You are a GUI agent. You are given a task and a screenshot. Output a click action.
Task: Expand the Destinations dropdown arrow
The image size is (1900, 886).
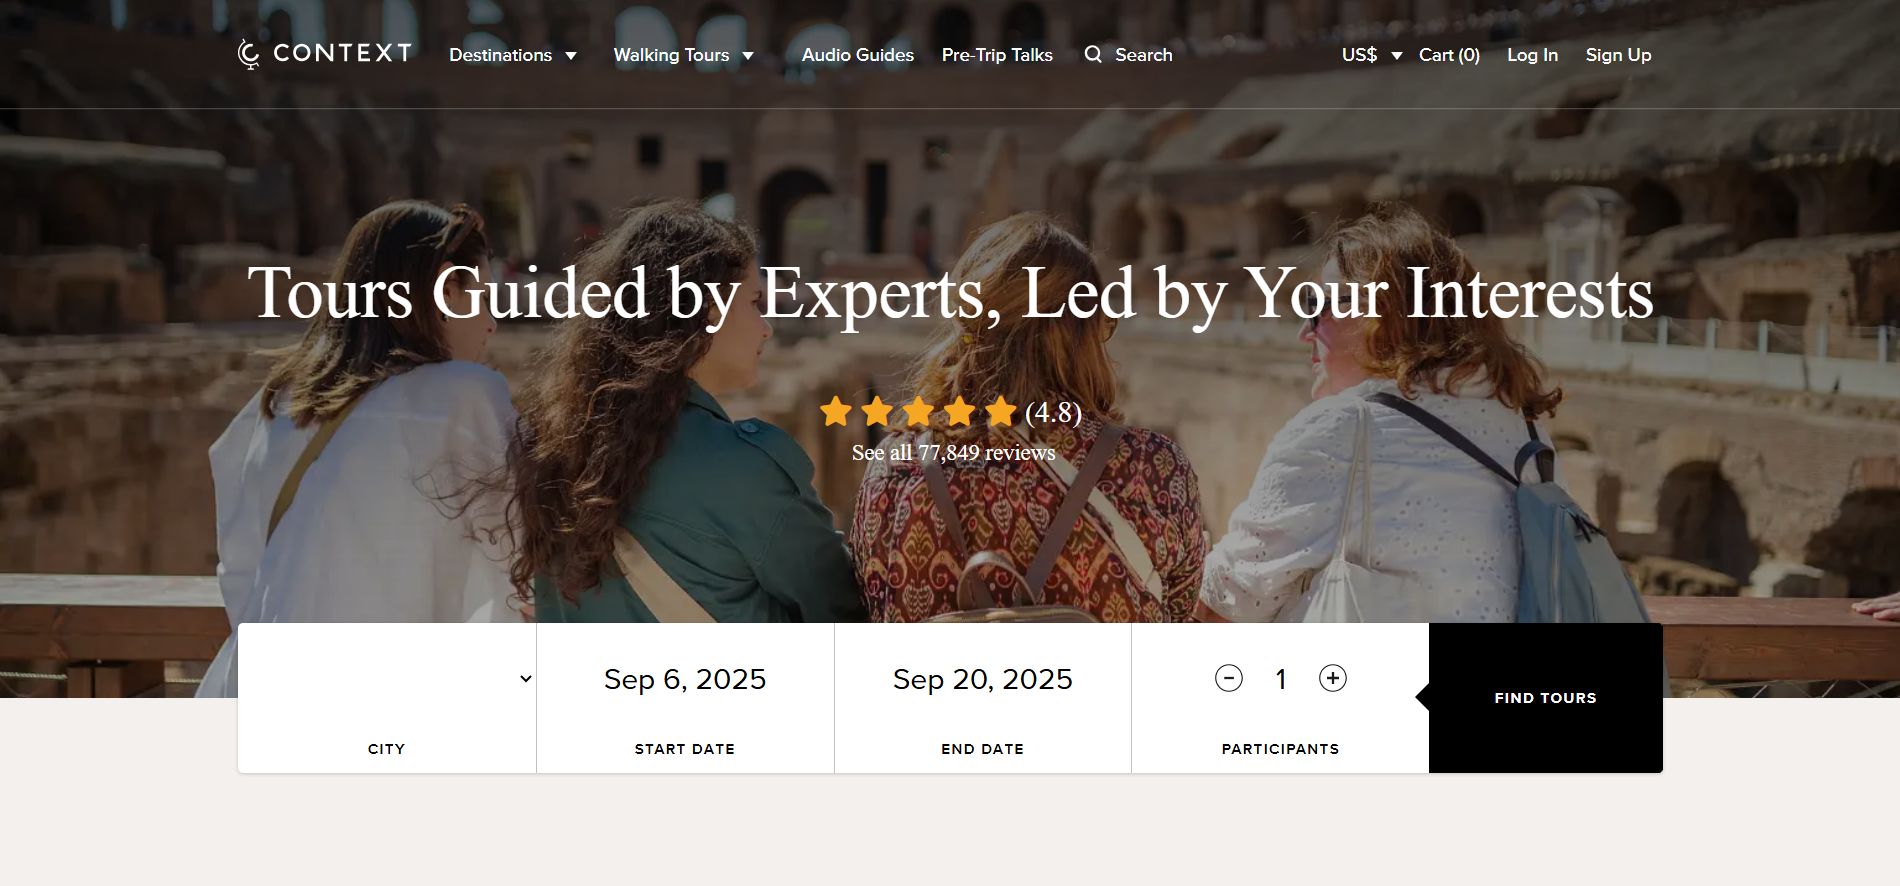click(571, 56)
